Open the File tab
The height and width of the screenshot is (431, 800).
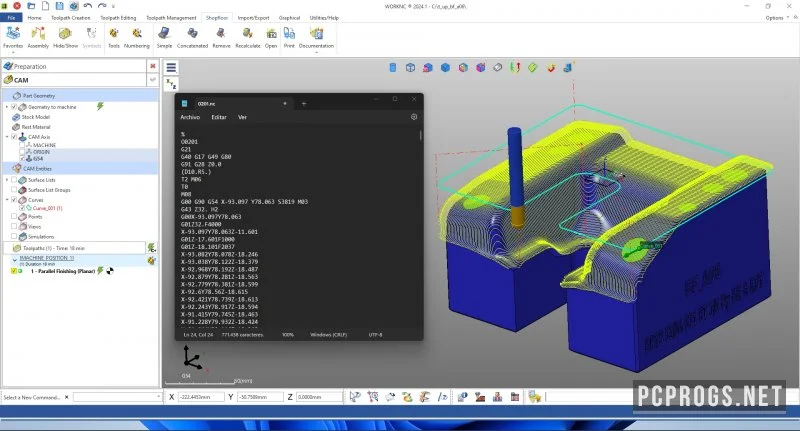point(11,18)
